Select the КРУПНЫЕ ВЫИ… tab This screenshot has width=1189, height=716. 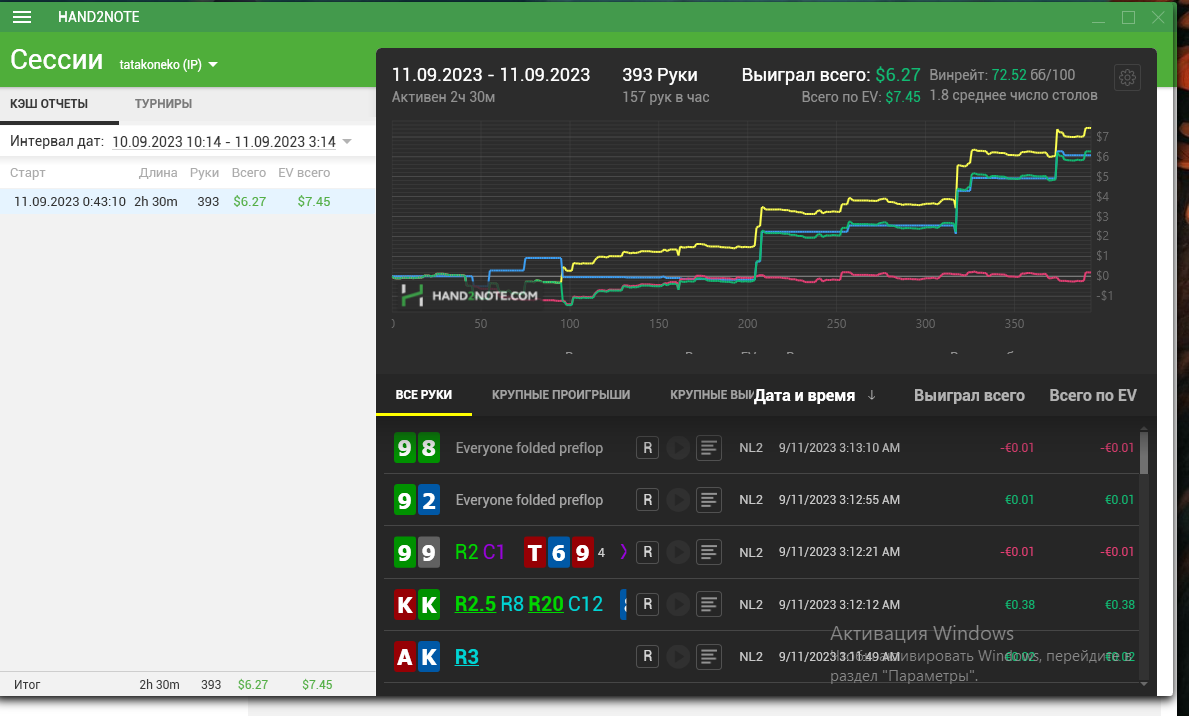coord(711,394)
